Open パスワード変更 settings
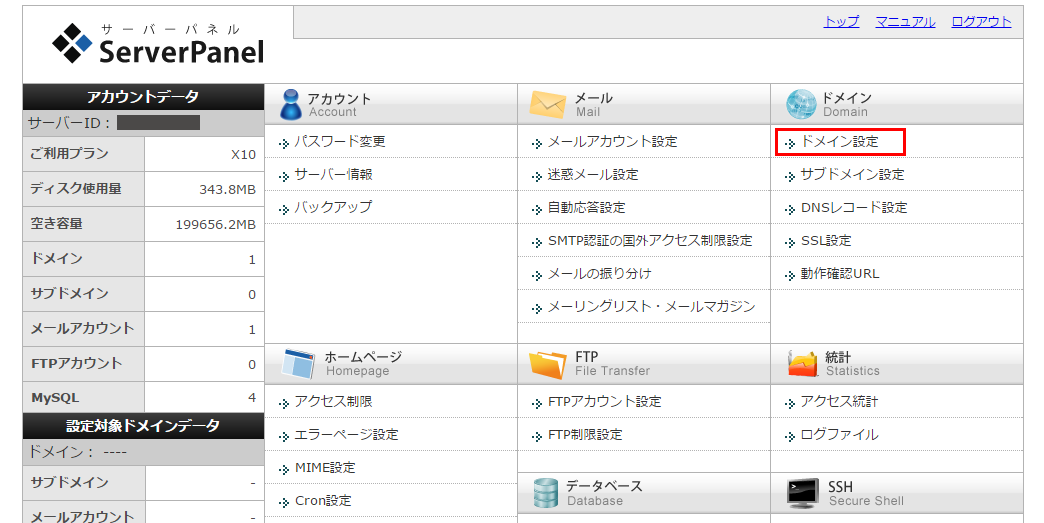1044x523 pixels. (339, 142)
